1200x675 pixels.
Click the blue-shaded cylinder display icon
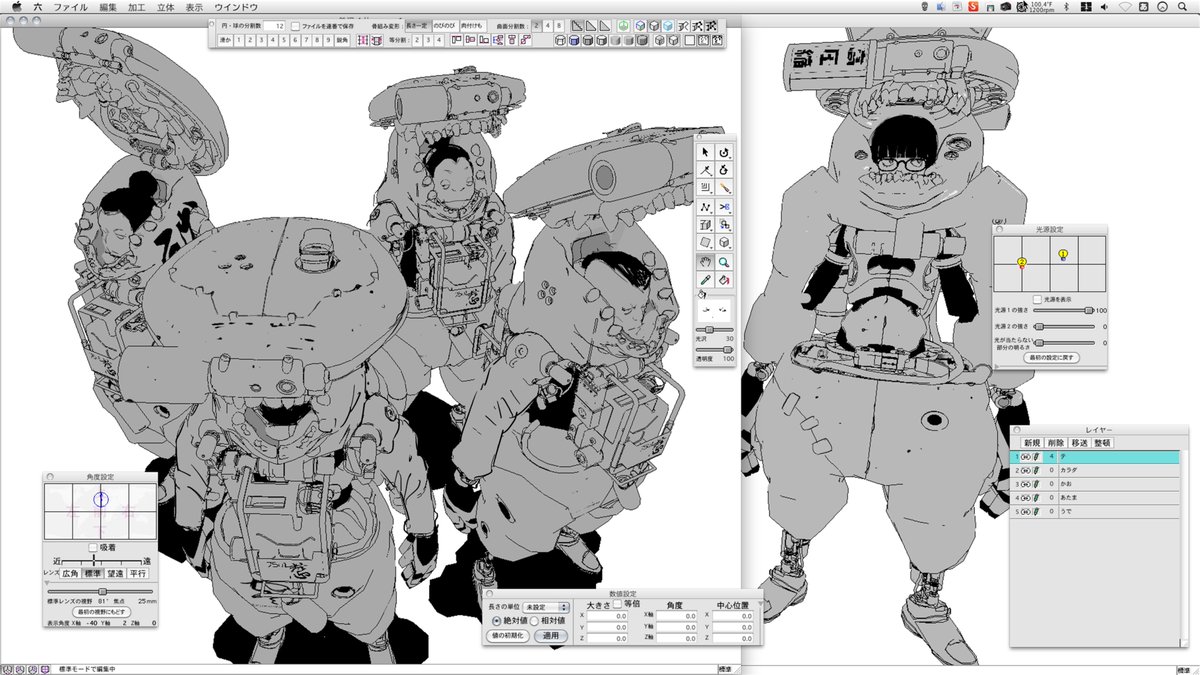pos(573,40)
